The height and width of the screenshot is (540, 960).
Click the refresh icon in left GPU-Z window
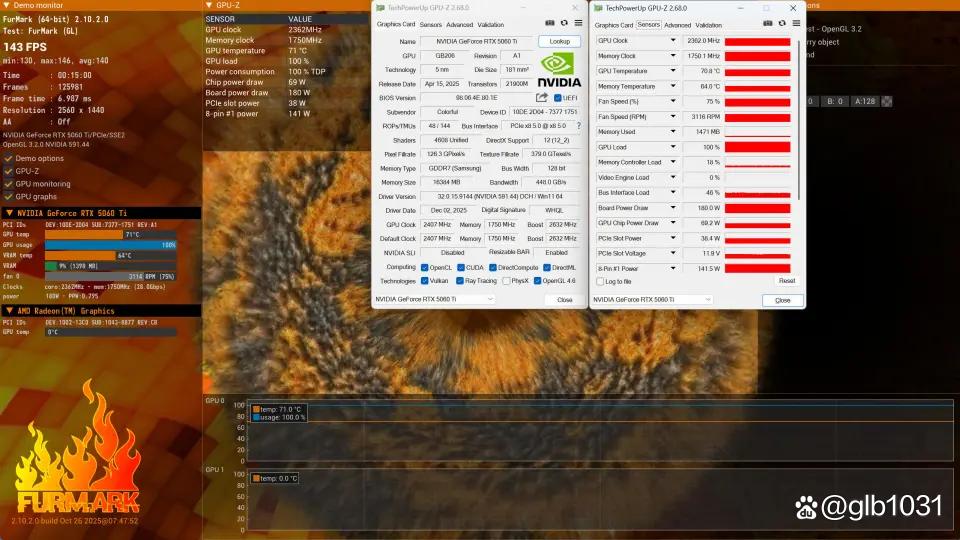(564, 23)
